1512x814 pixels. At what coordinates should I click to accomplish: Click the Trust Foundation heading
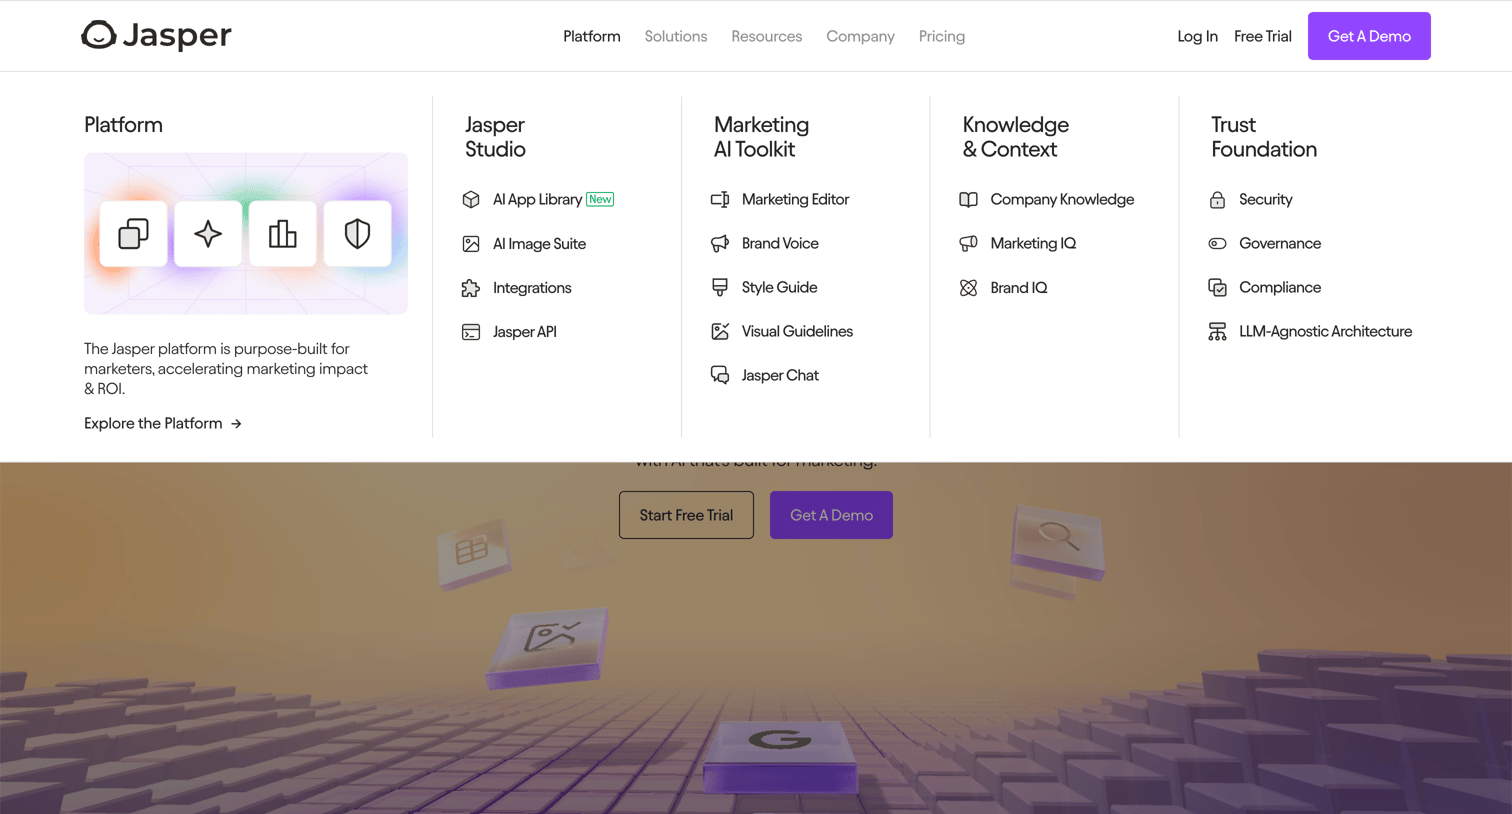tap(1264, 137)
